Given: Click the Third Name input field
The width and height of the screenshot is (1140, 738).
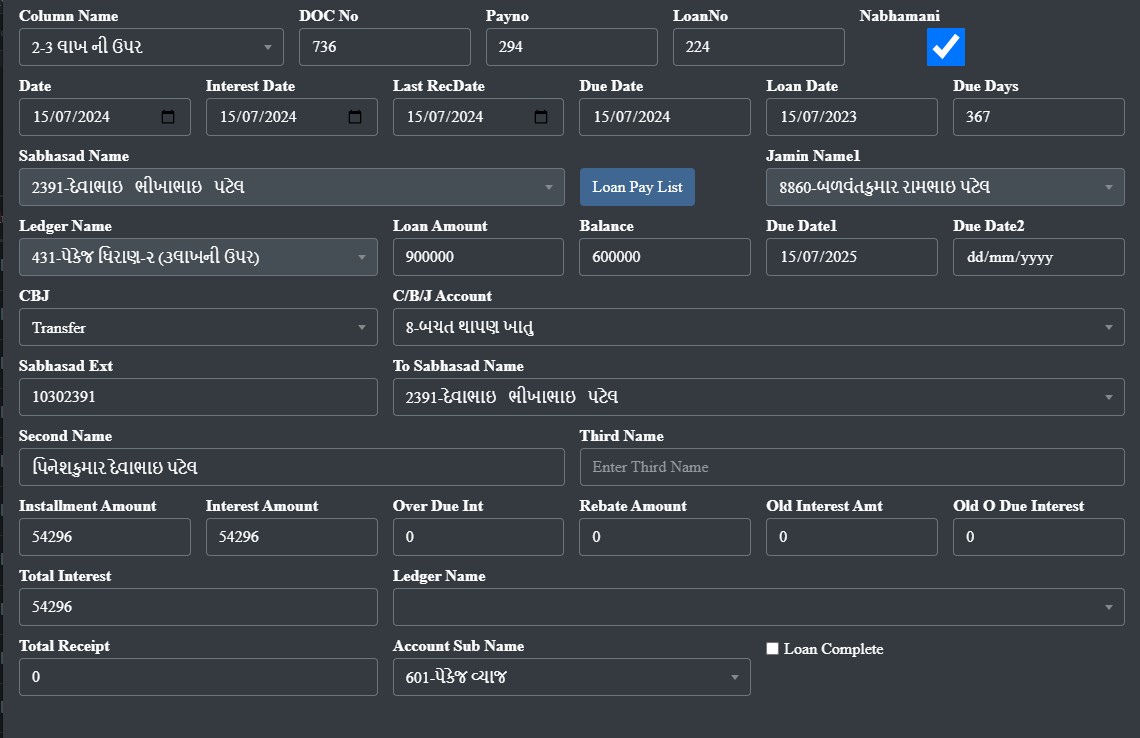Looking at the screenshot, I should click(851, 467).
